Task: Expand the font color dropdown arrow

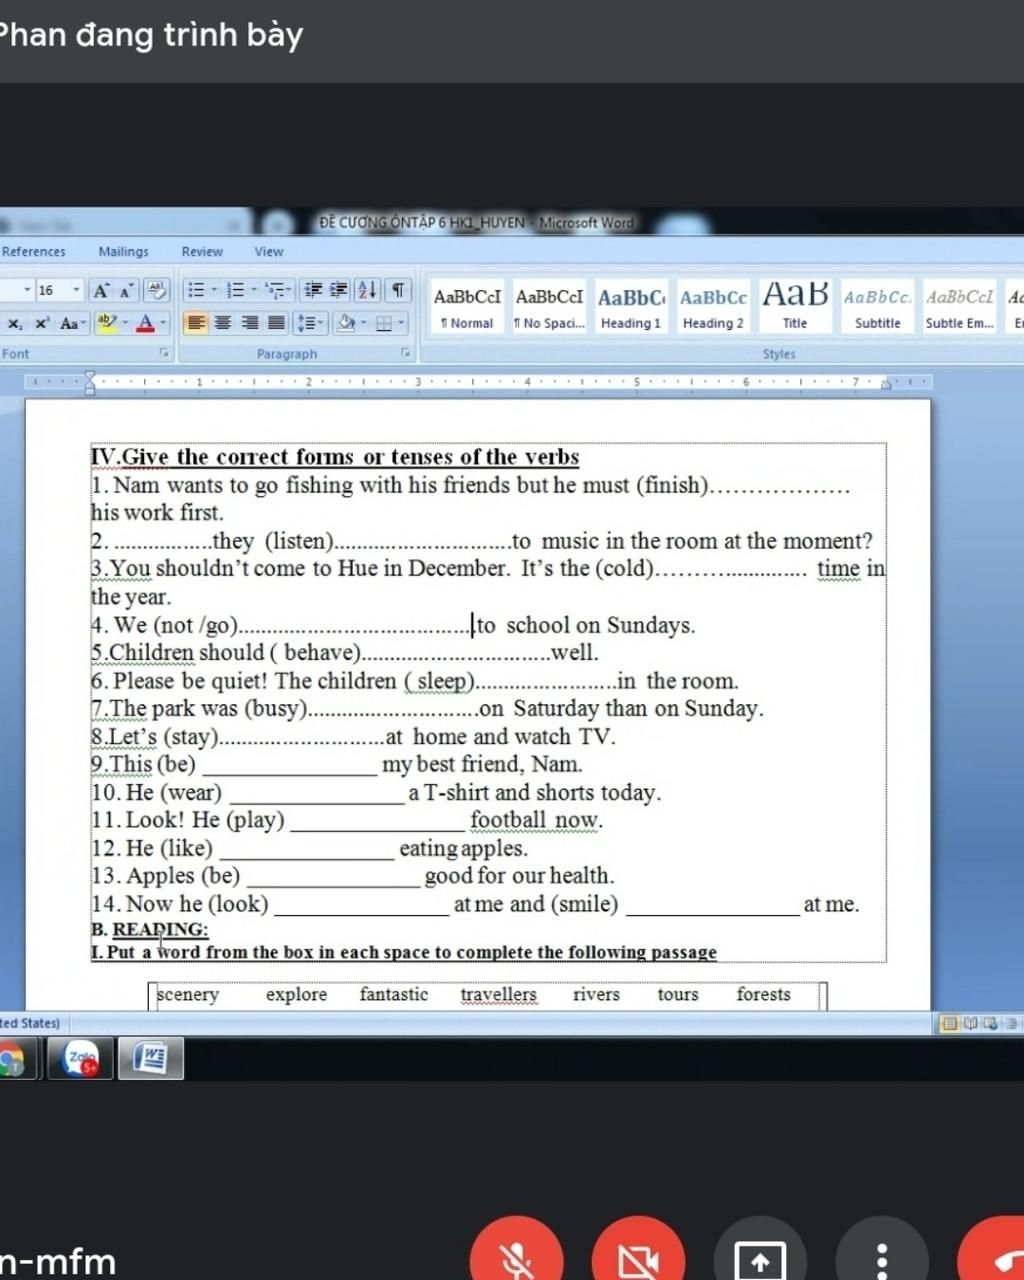Action: [163, 323]
